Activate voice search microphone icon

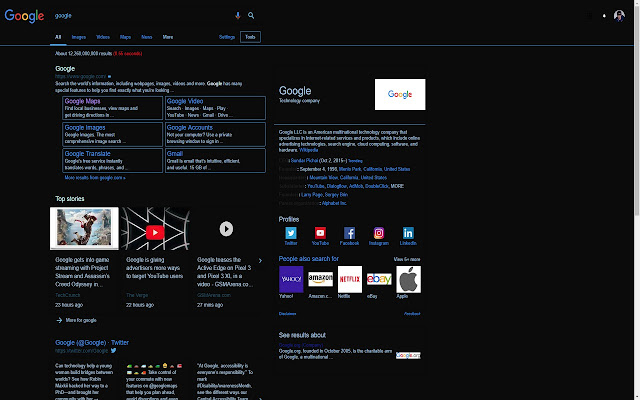click(x=238, y=16)
